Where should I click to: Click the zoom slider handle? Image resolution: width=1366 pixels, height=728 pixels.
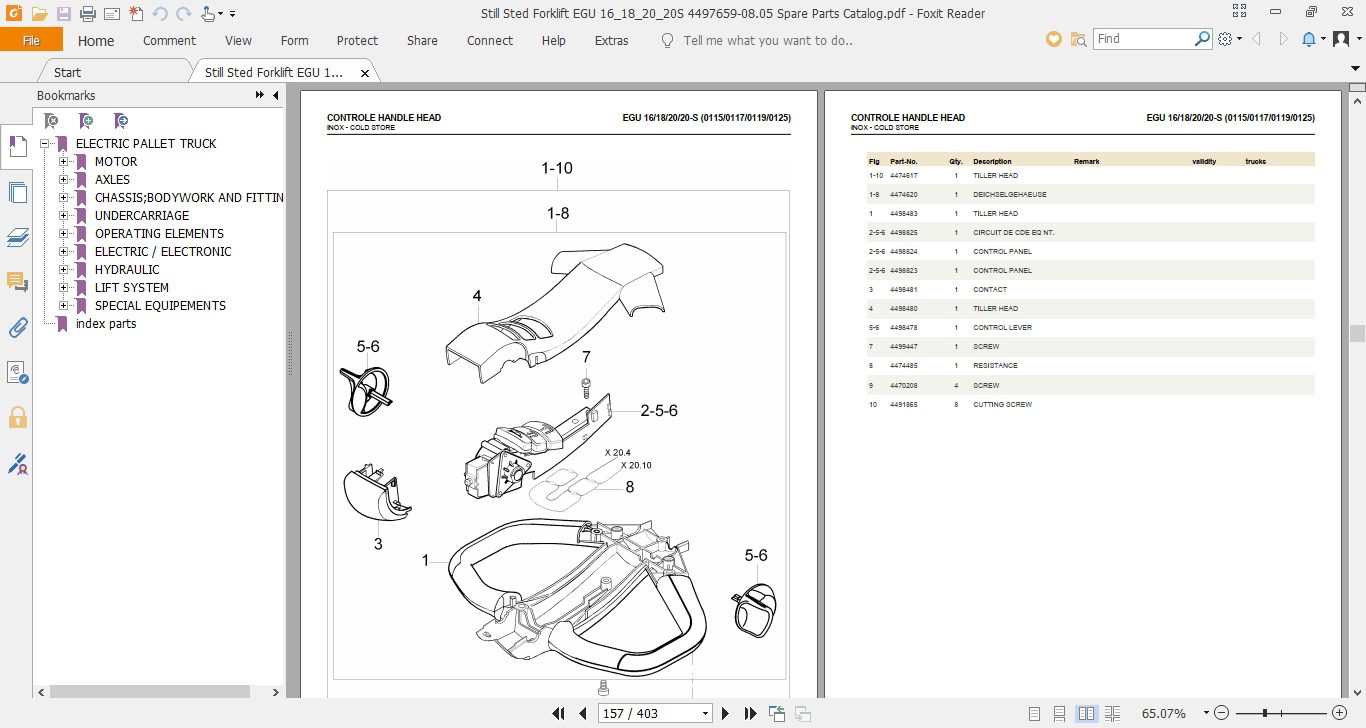1265,714
